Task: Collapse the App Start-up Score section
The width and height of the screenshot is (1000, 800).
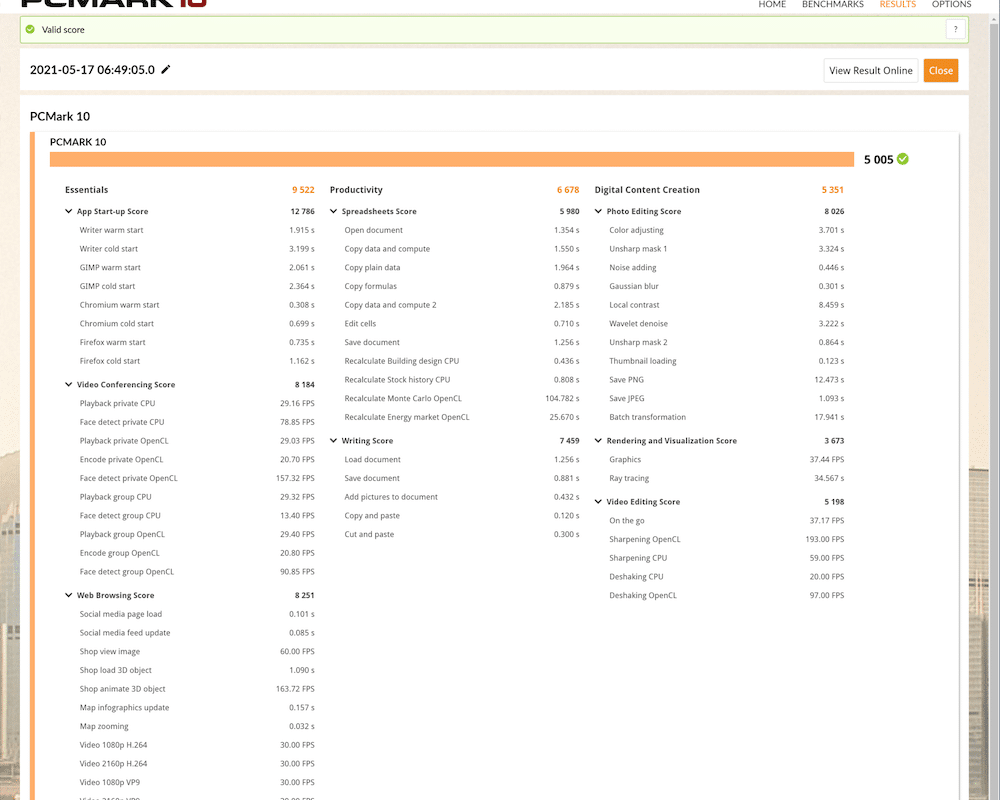Action: point(68,211)
